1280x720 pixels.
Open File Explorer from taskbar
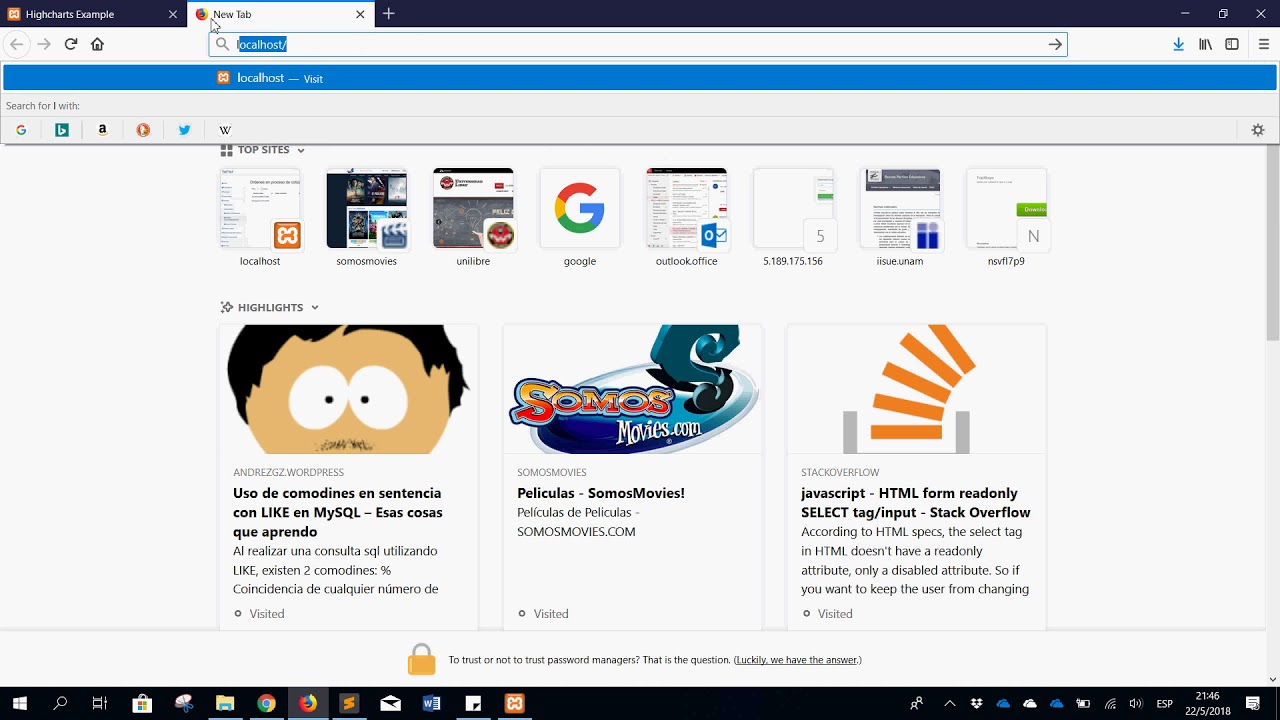click(224, 703)
